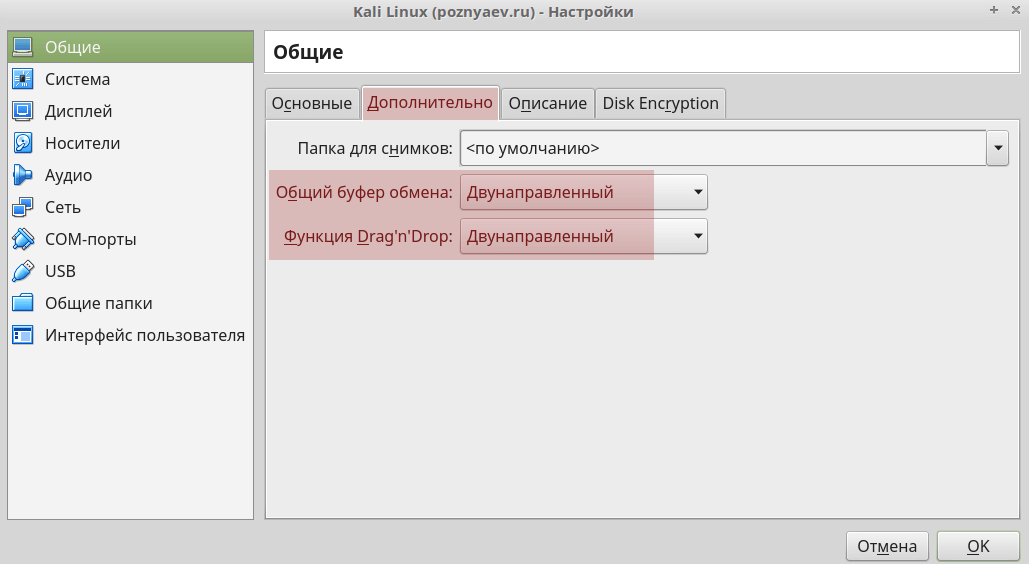Image resolution: width=1029 pixels, height=564 pixels.
Task: Click the Audio (Аудио) speaker icon
Action: [23, 175]
